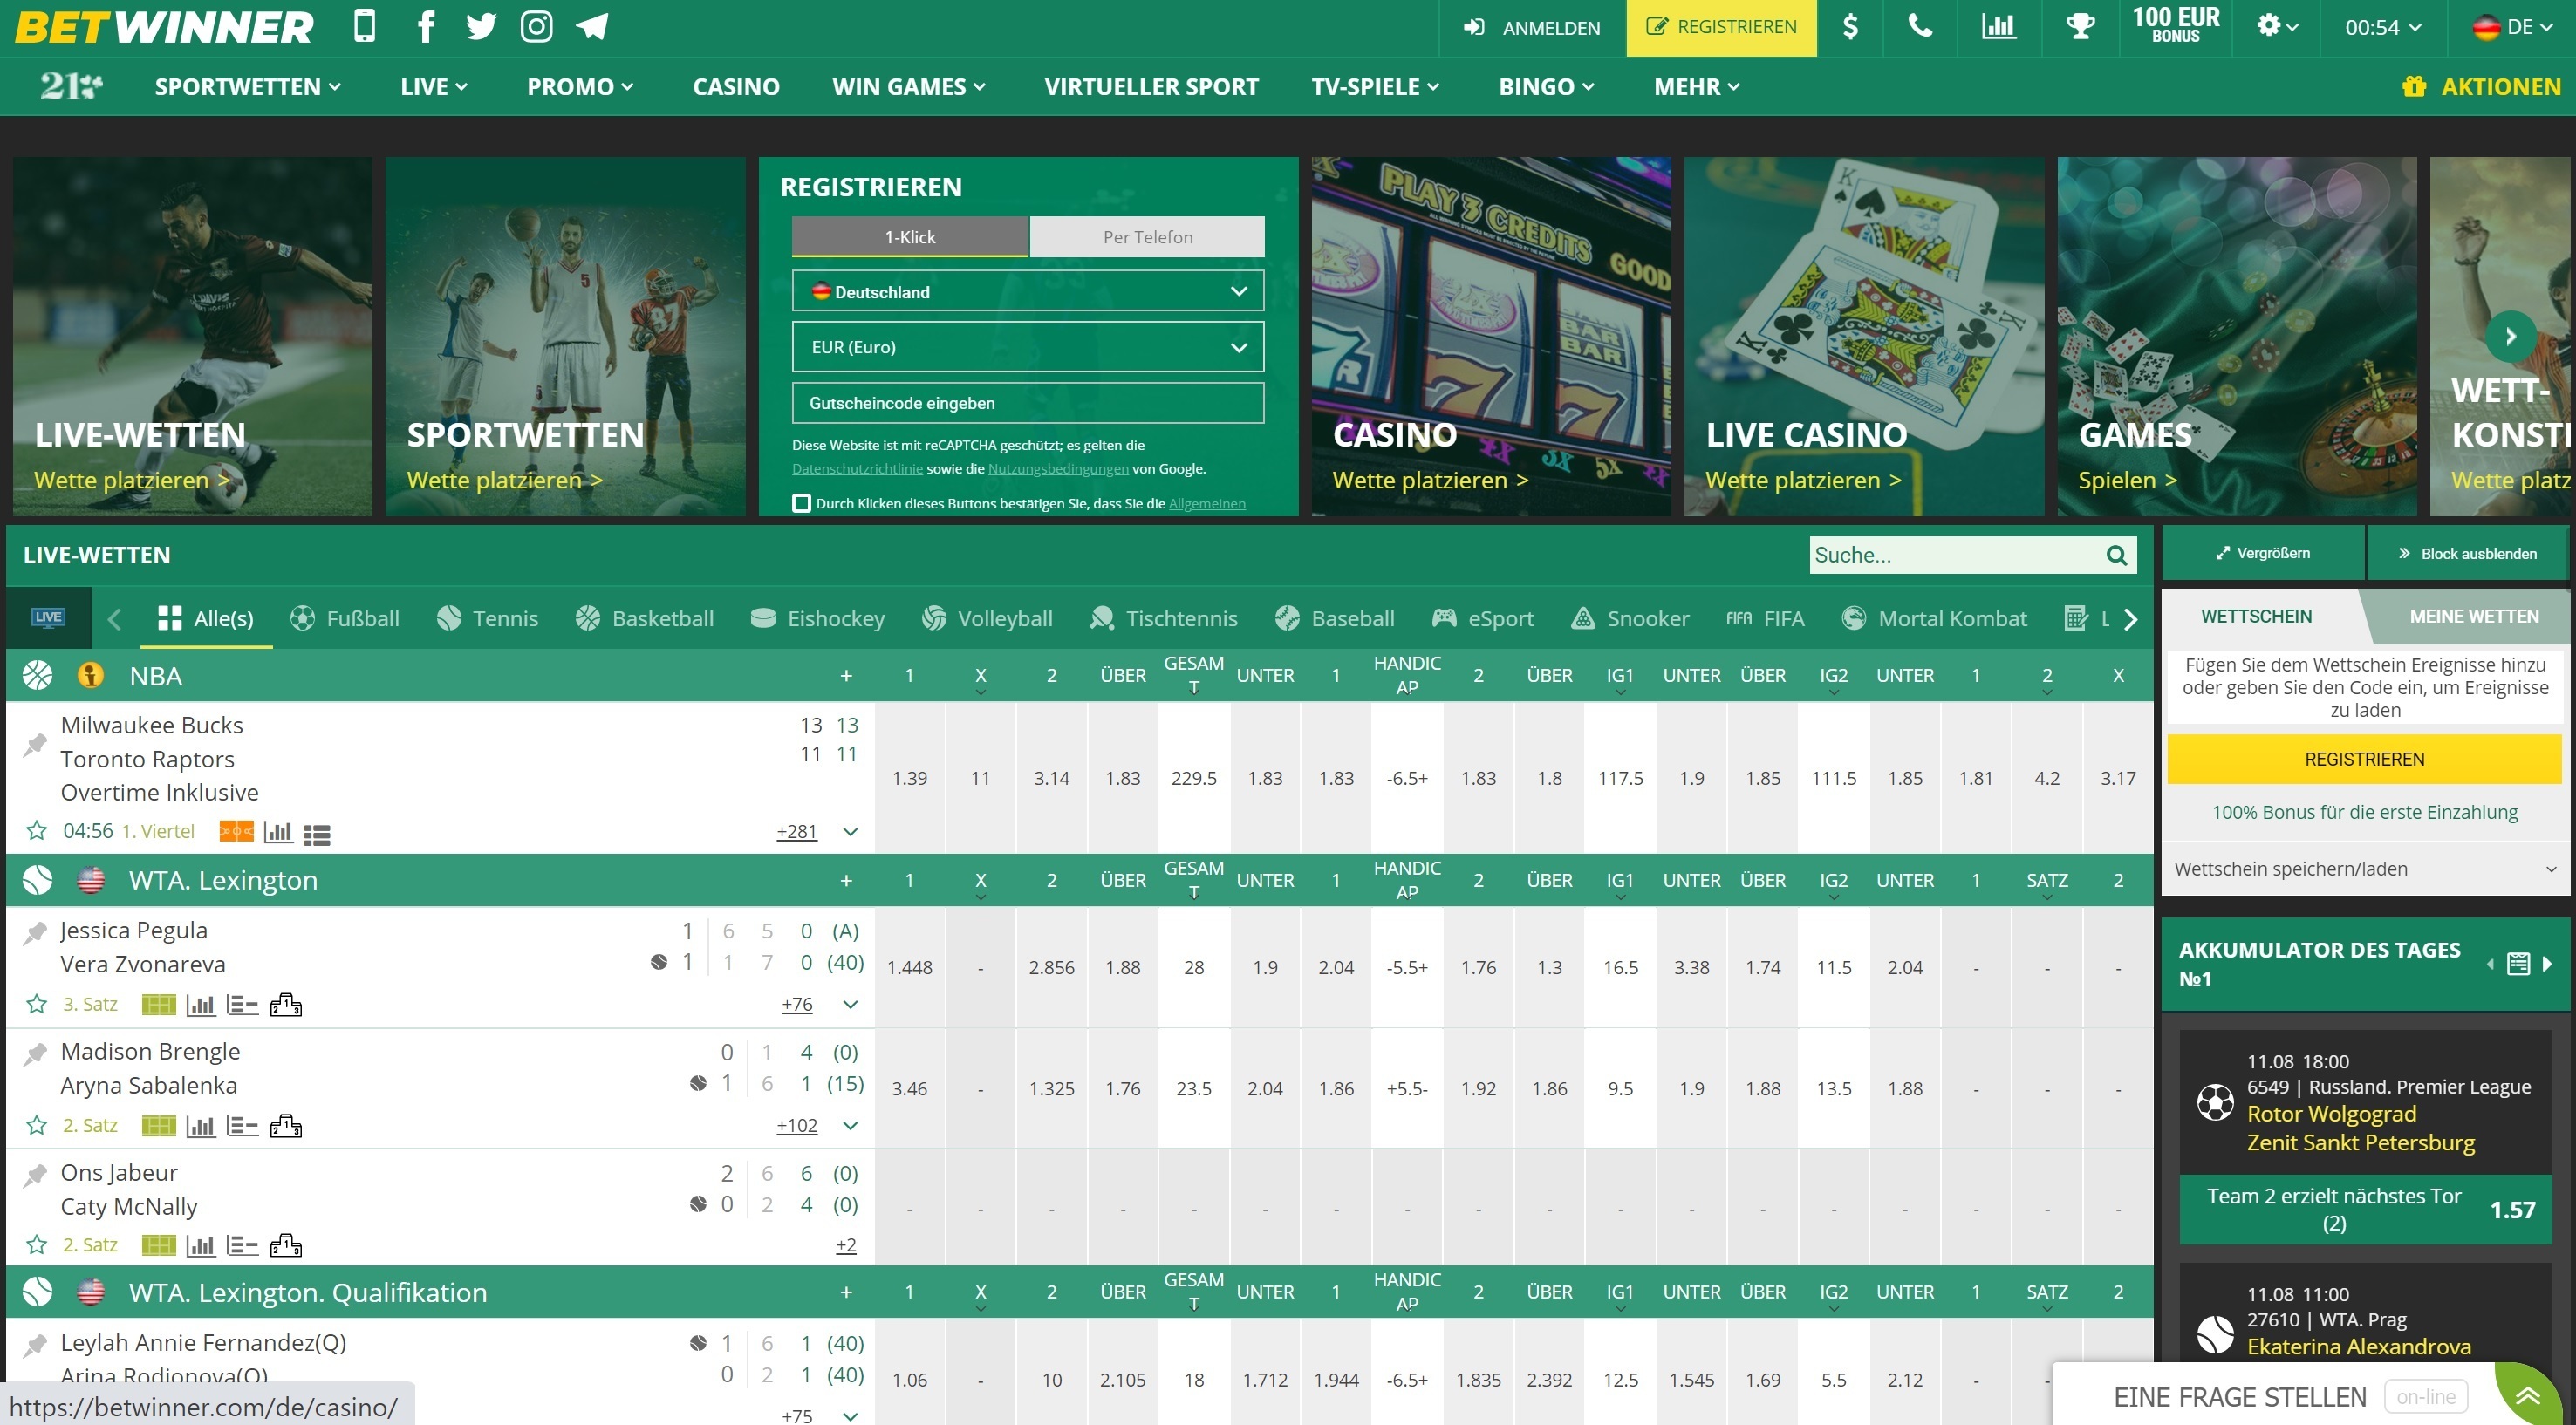
Task: Switch to the Per Telefon registration tab
Action: [x=1146, y=236]
